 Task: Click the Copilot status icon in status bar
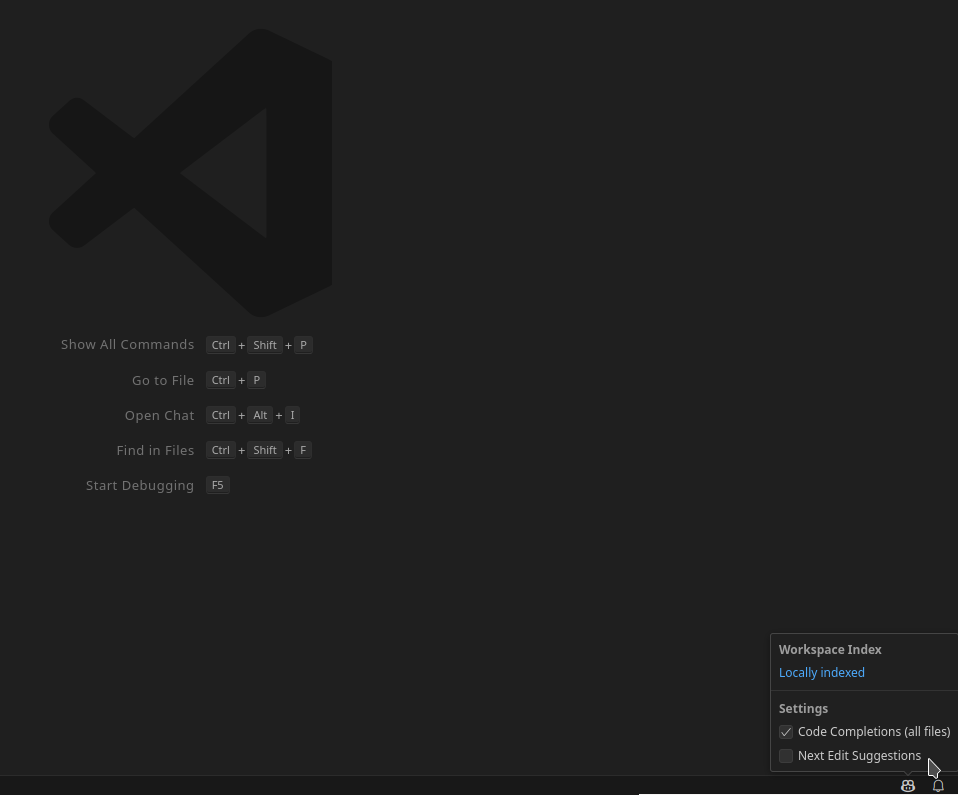click(907, 786)
